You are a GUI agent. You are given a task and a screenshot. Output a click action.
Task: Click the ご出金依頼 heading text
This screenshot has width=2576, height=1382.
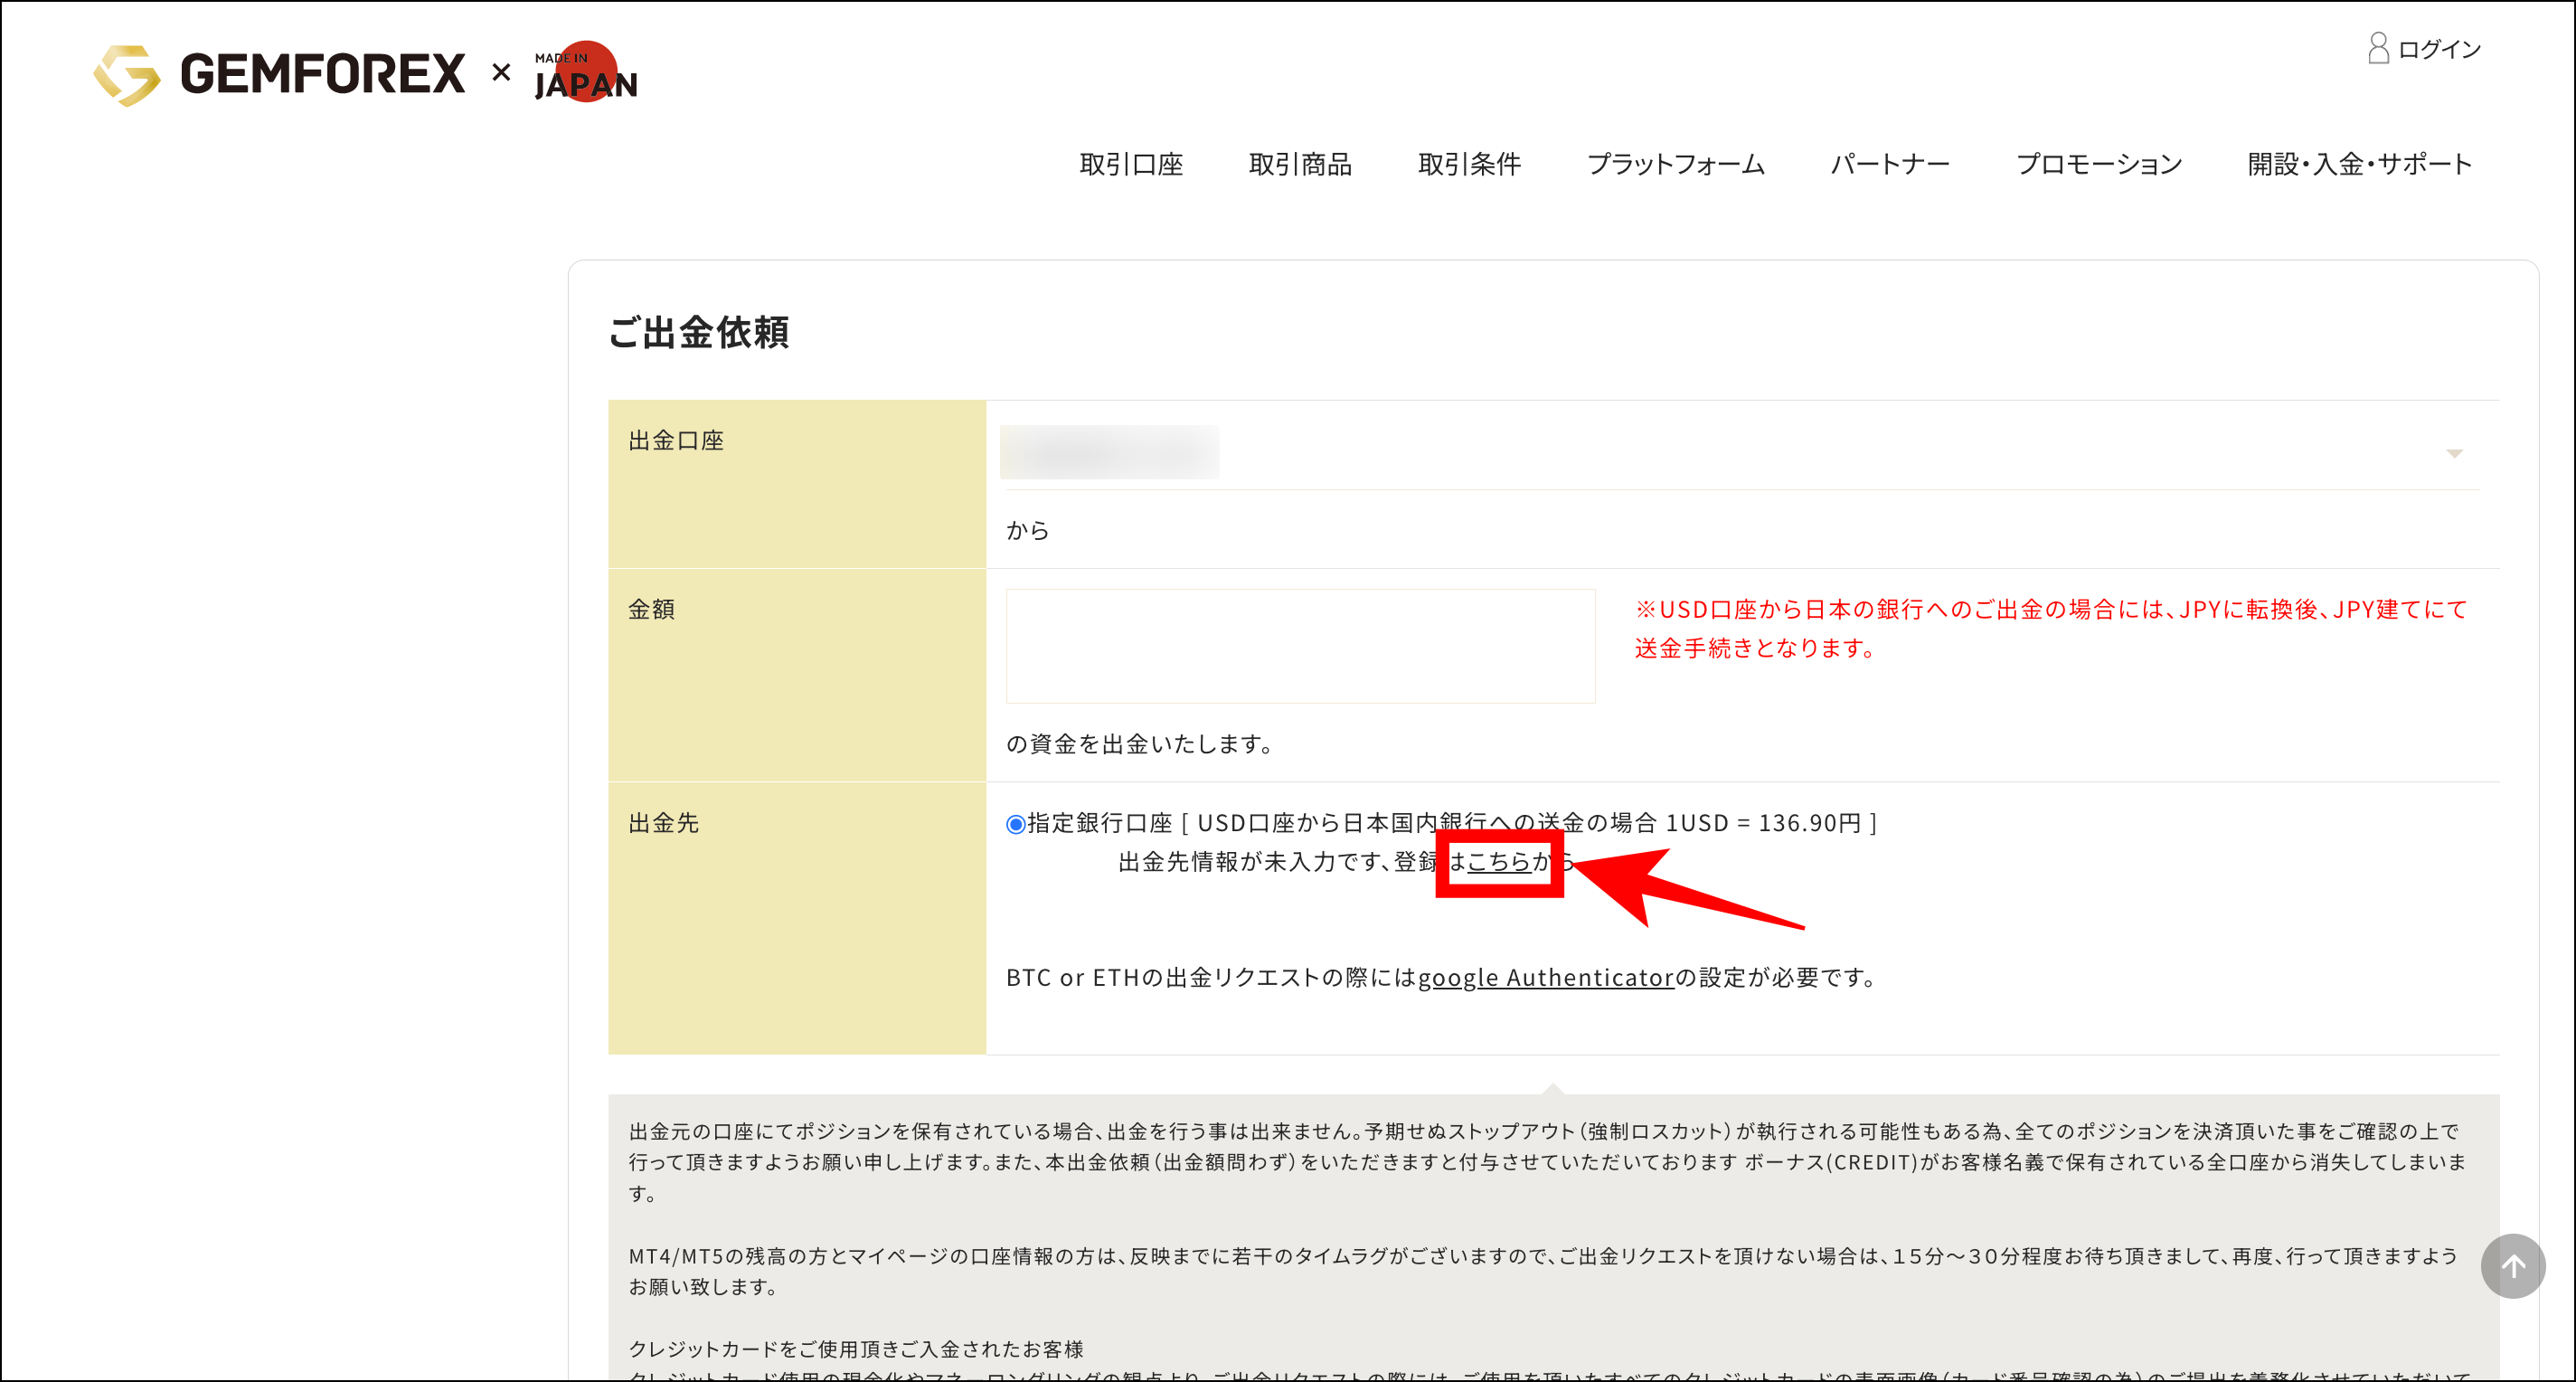699,332
